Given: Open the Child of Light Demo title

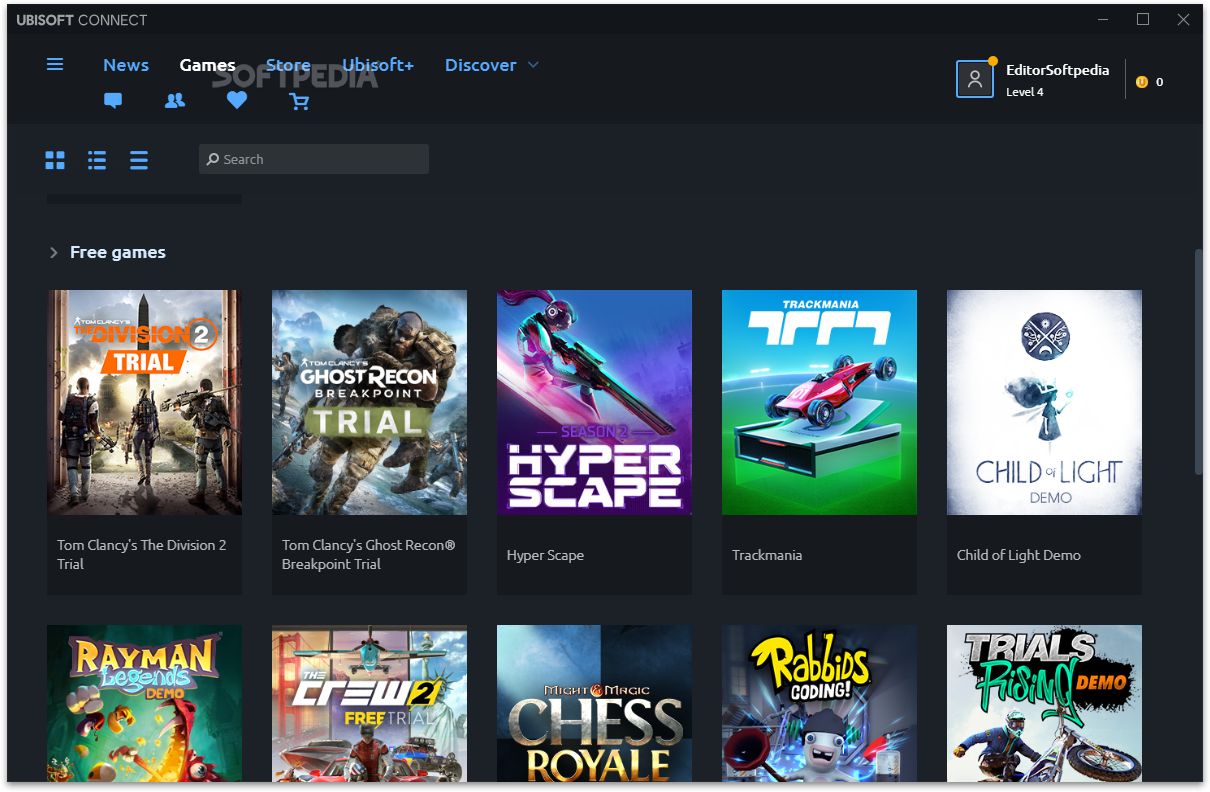Looking at the screenshot, I should (x=1018, y=555).
